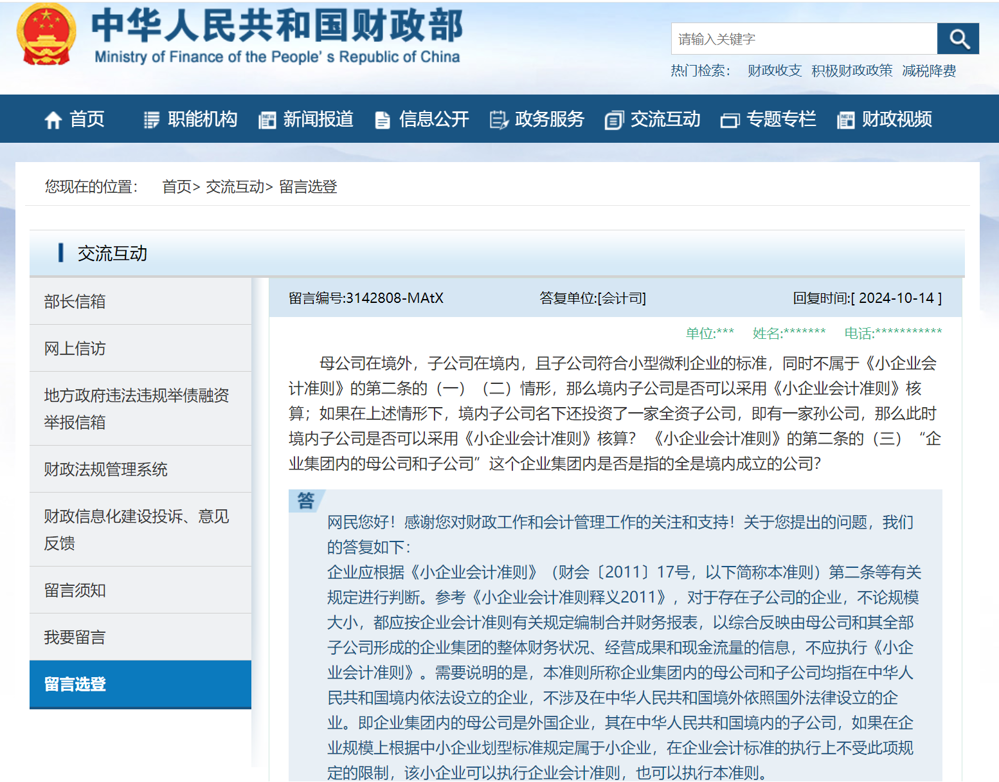Screen dimensions: 999x782
Task: Open 我要留言 in the sidebar
Action: point(140,637)
